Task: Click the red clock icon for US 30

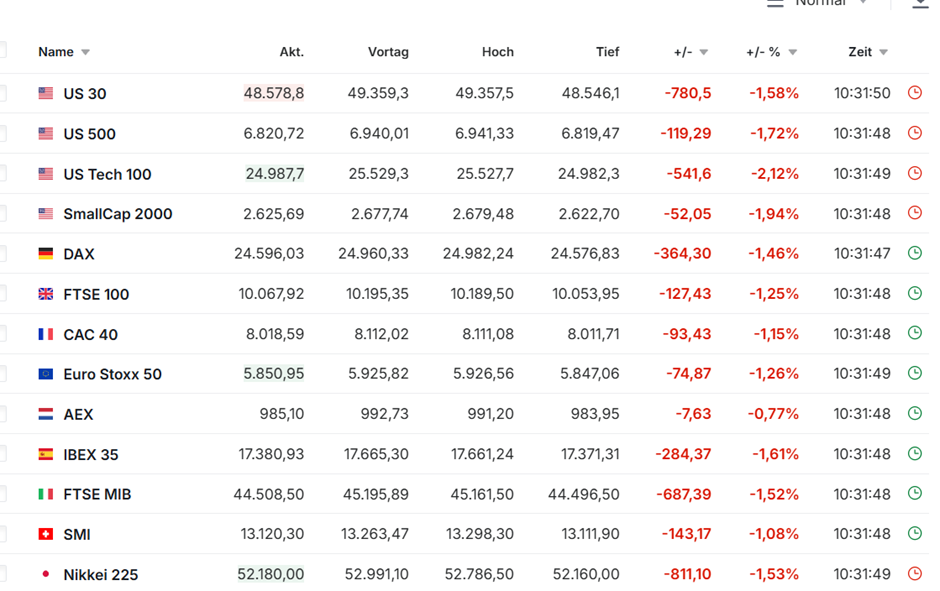Action: (x=914, y=93)
